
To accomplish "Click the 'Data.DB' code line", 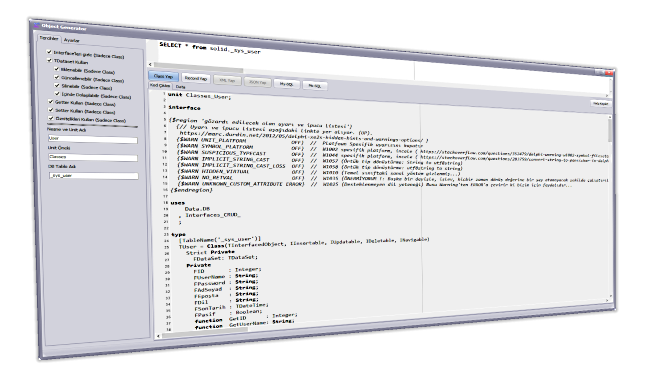I will (x=197, y=209).
